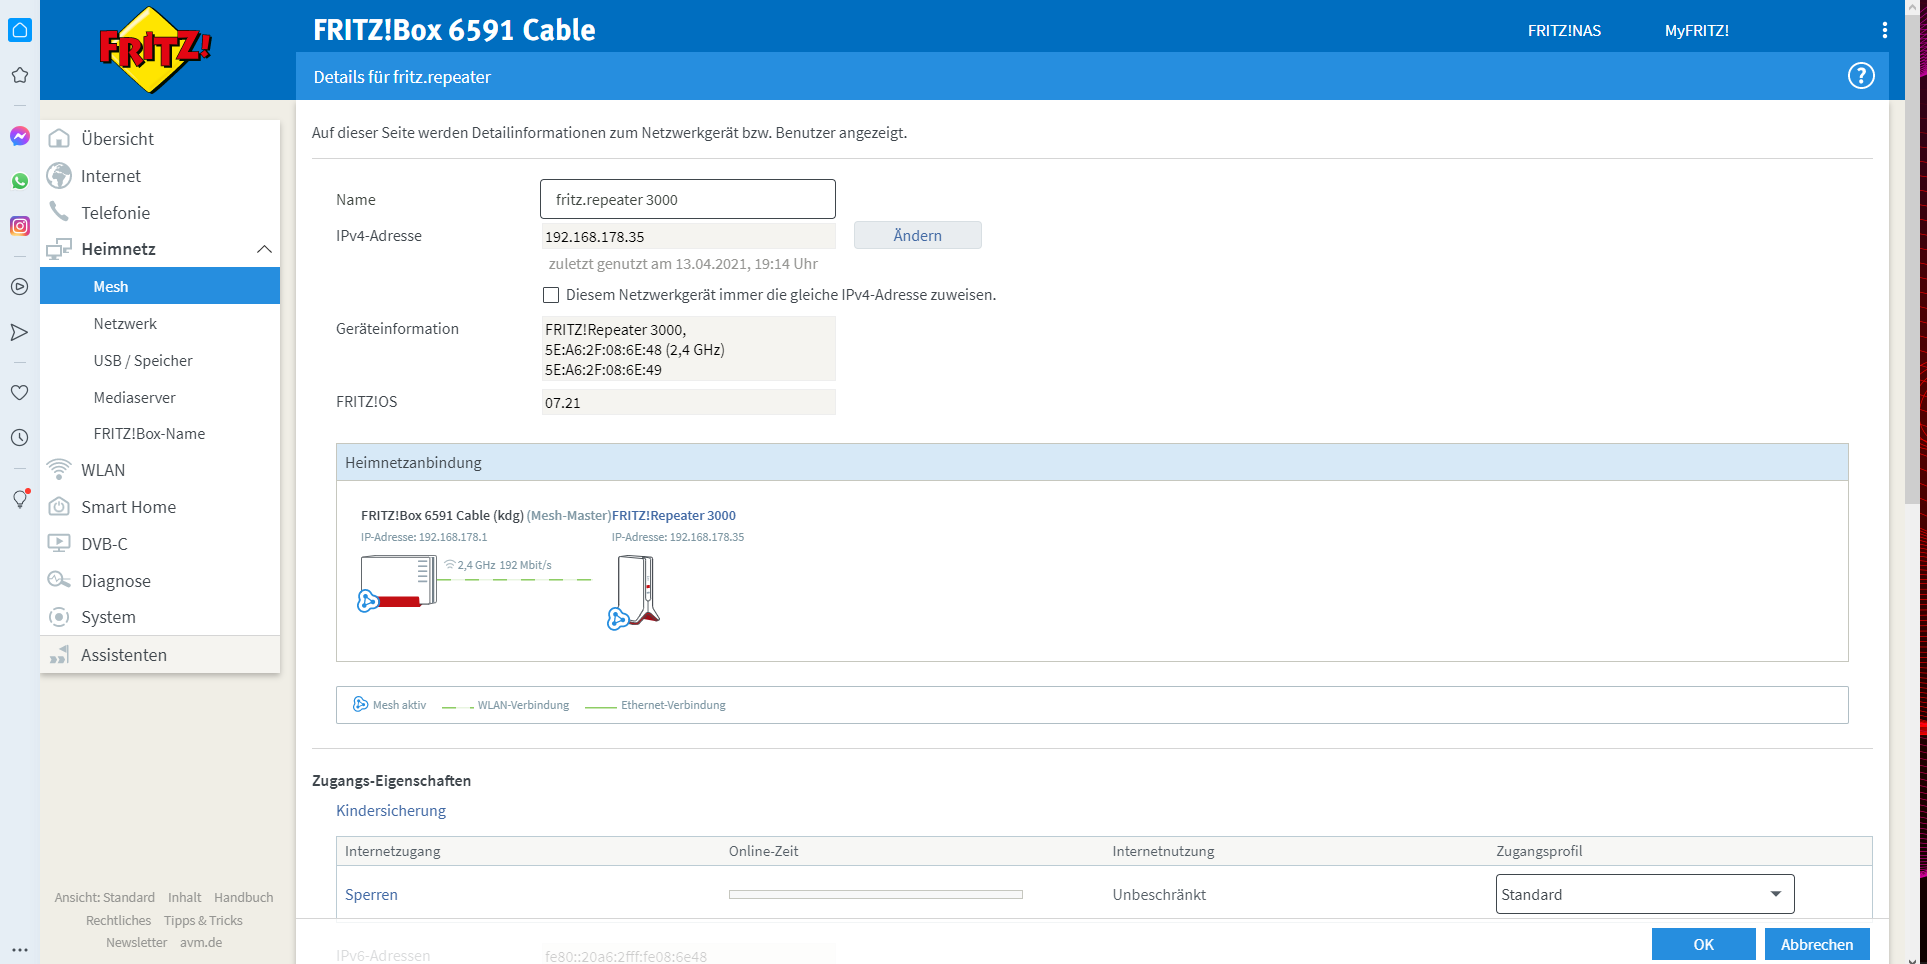Click the Geräteinformation text box
This screenshot has height=964, width=1927.
688,349
